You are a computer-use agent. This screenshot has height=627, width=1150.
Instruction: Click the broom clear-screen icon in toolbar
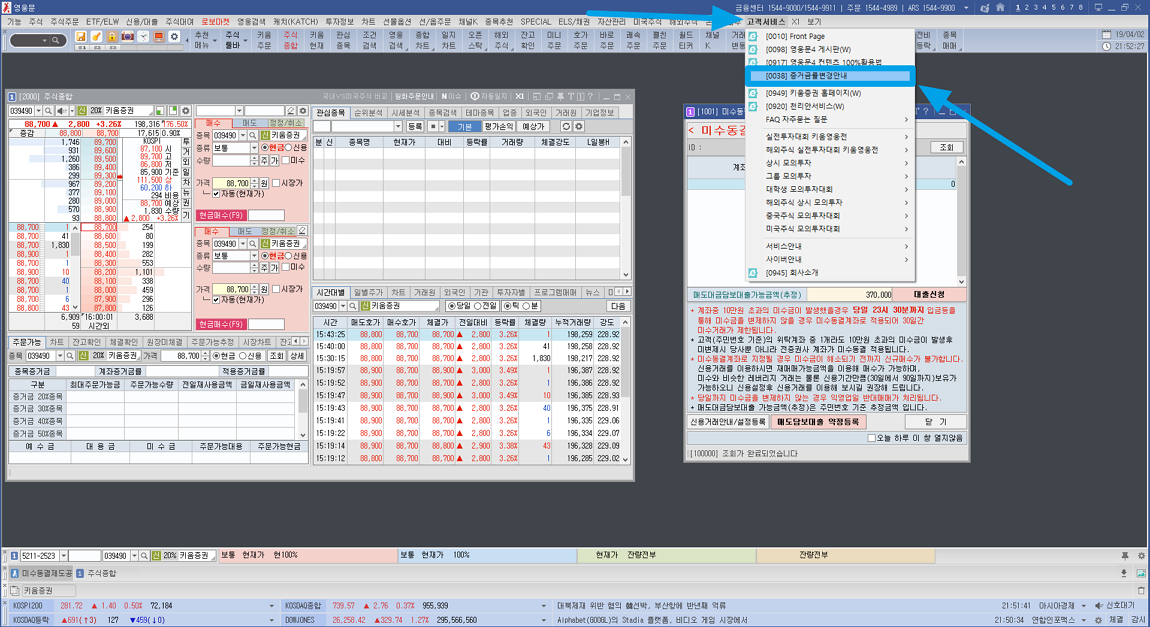[96, 37]
